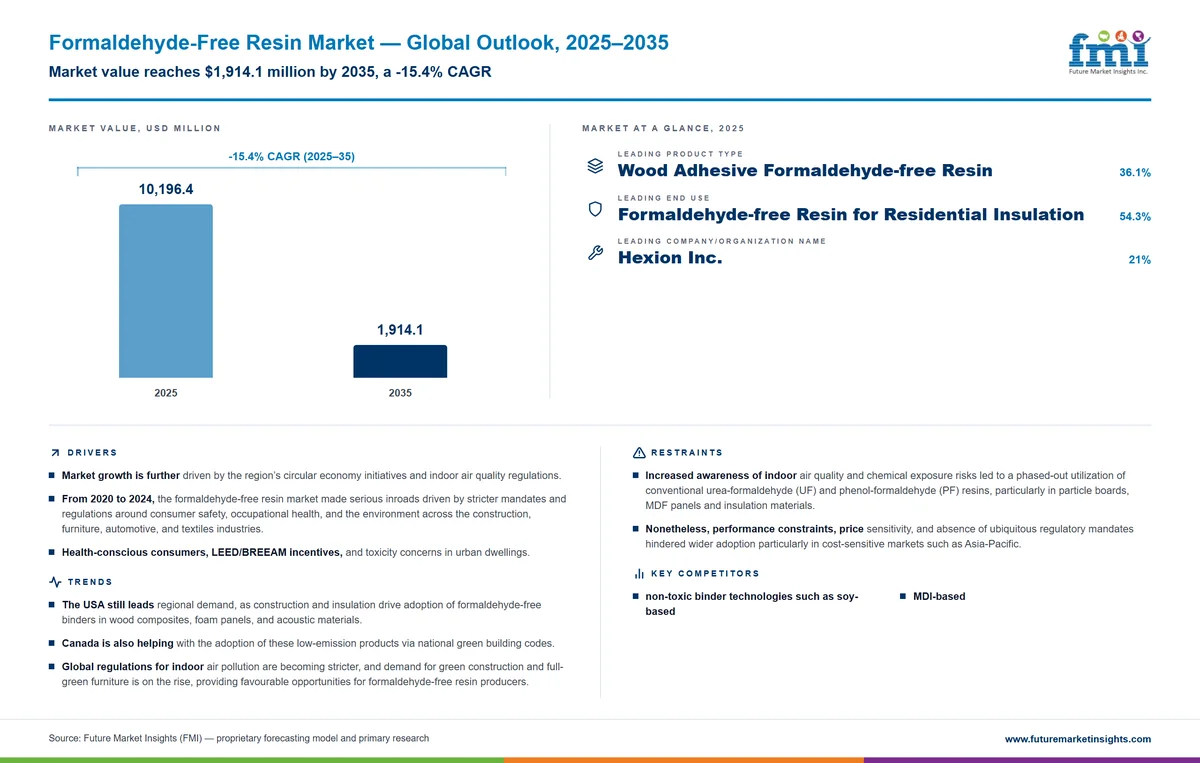Click the pulse icon next to Trends
This screenshot has width=1200, height=763.
55,582
